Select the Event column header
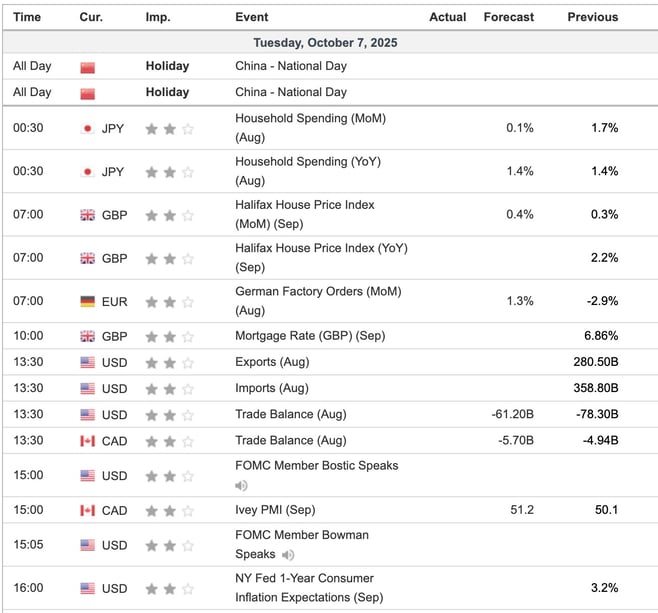The width and height of the screenshot is (658, 613). click(251, 17)
